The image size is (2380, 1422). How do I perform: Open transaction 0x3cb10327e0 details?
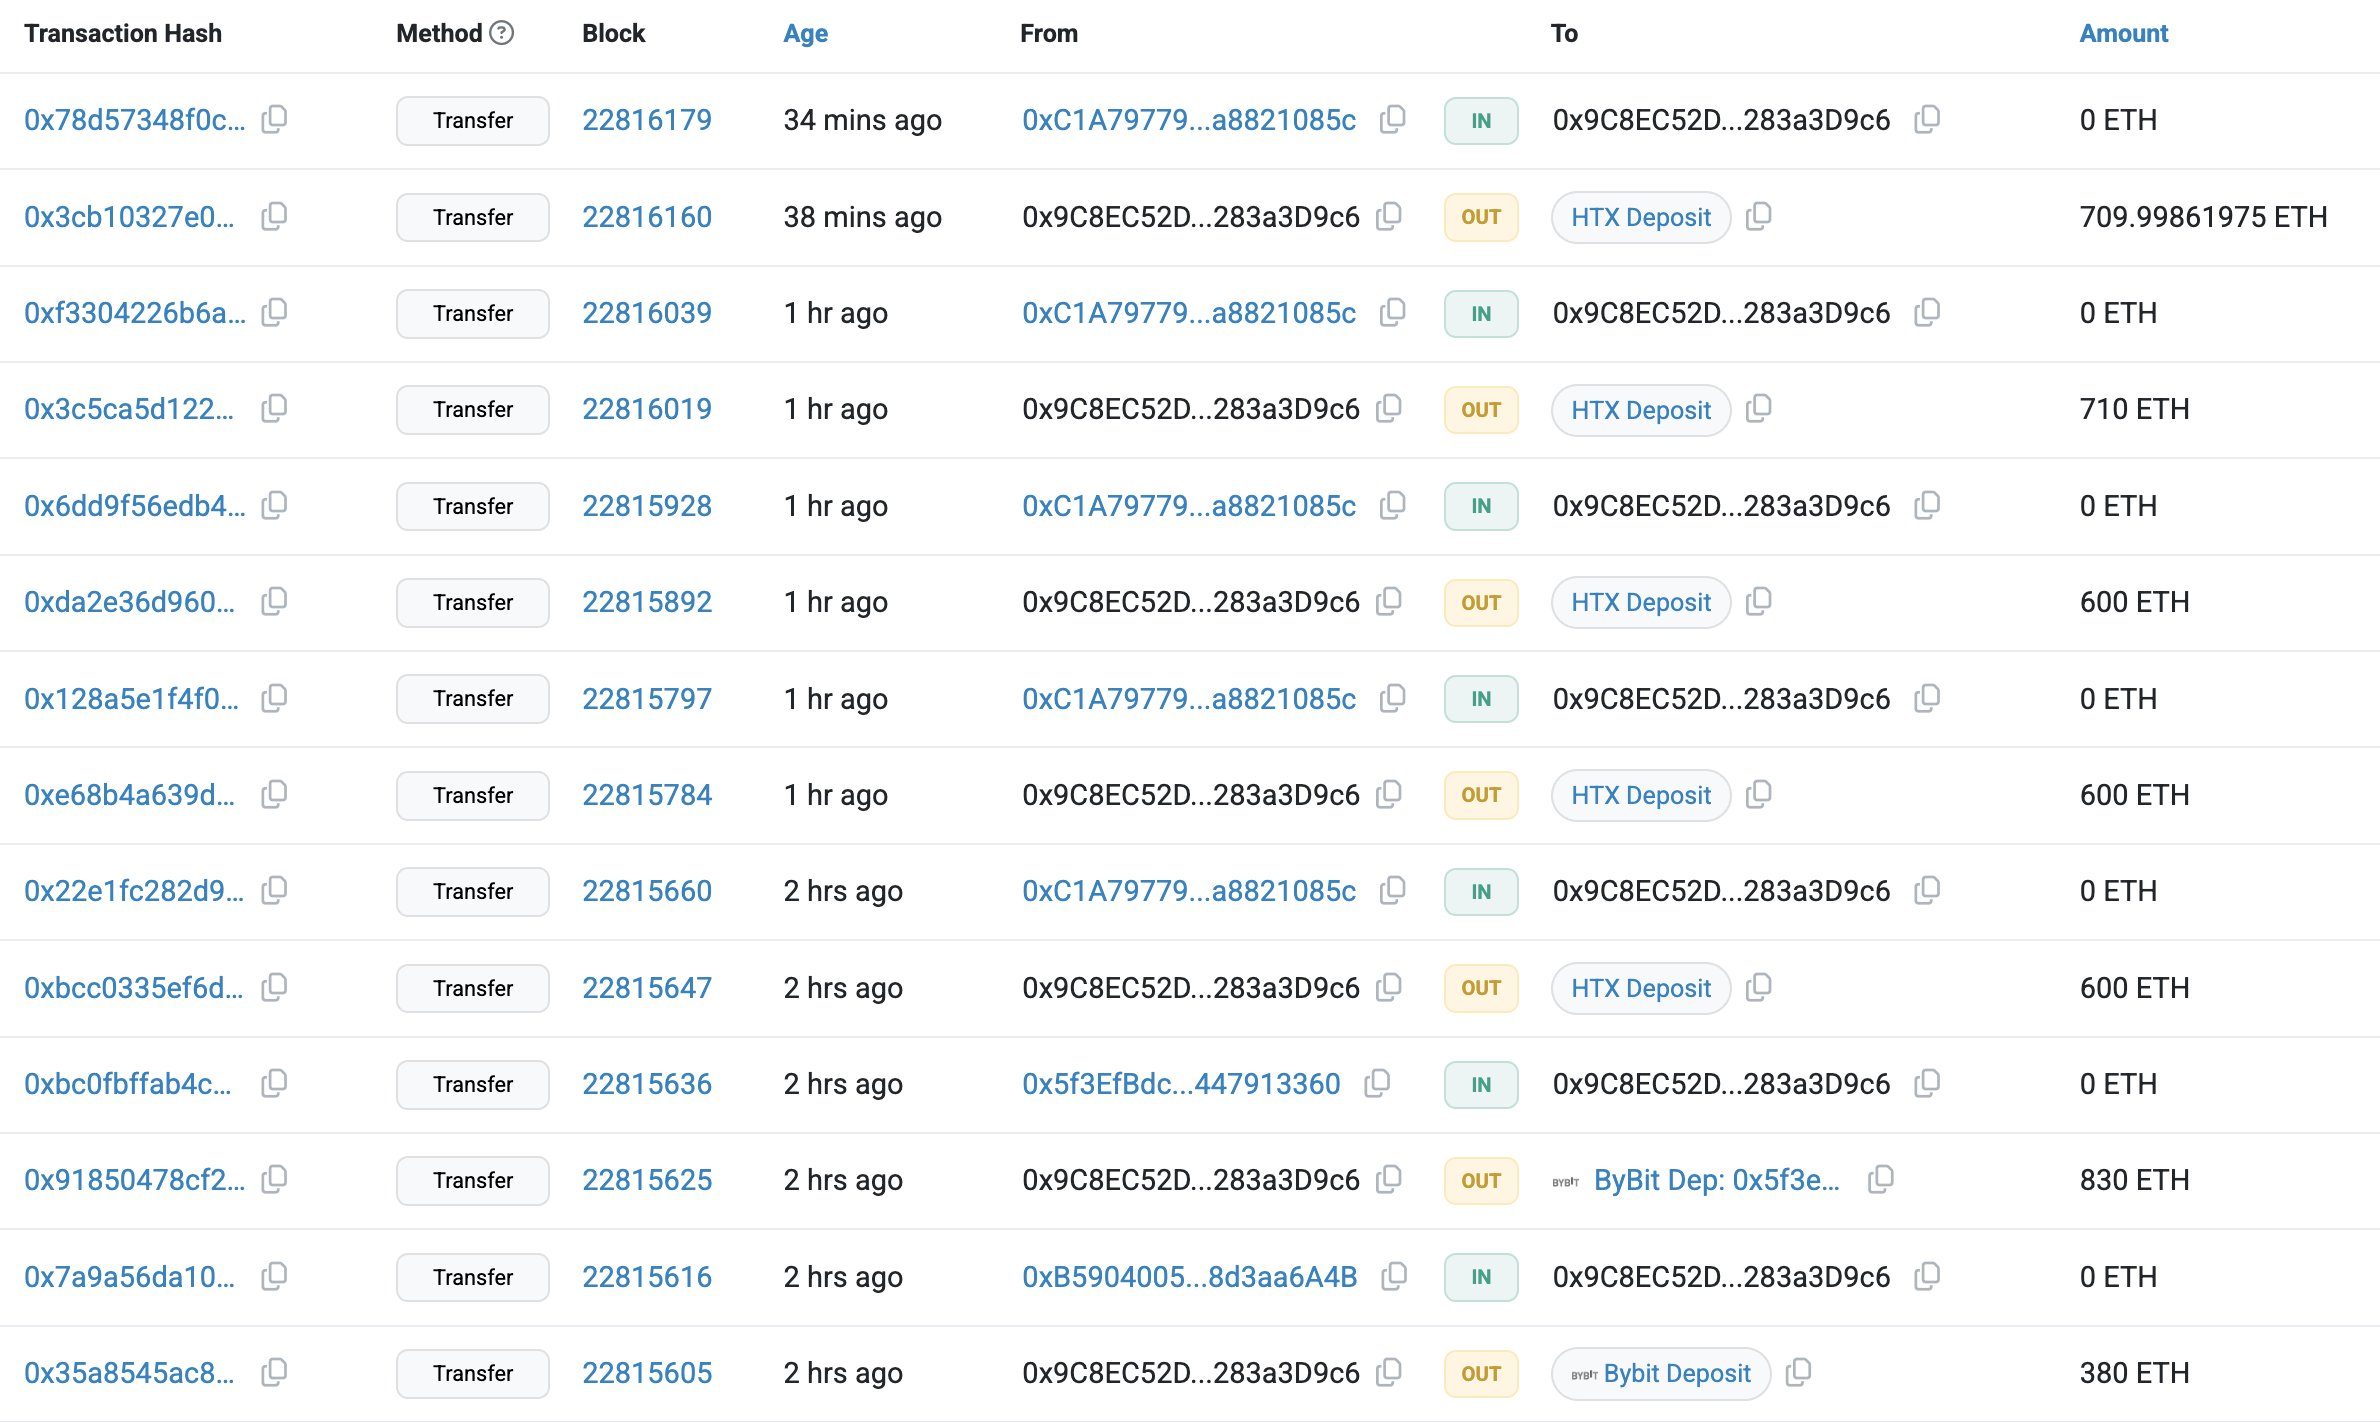(x=129, y=217)
